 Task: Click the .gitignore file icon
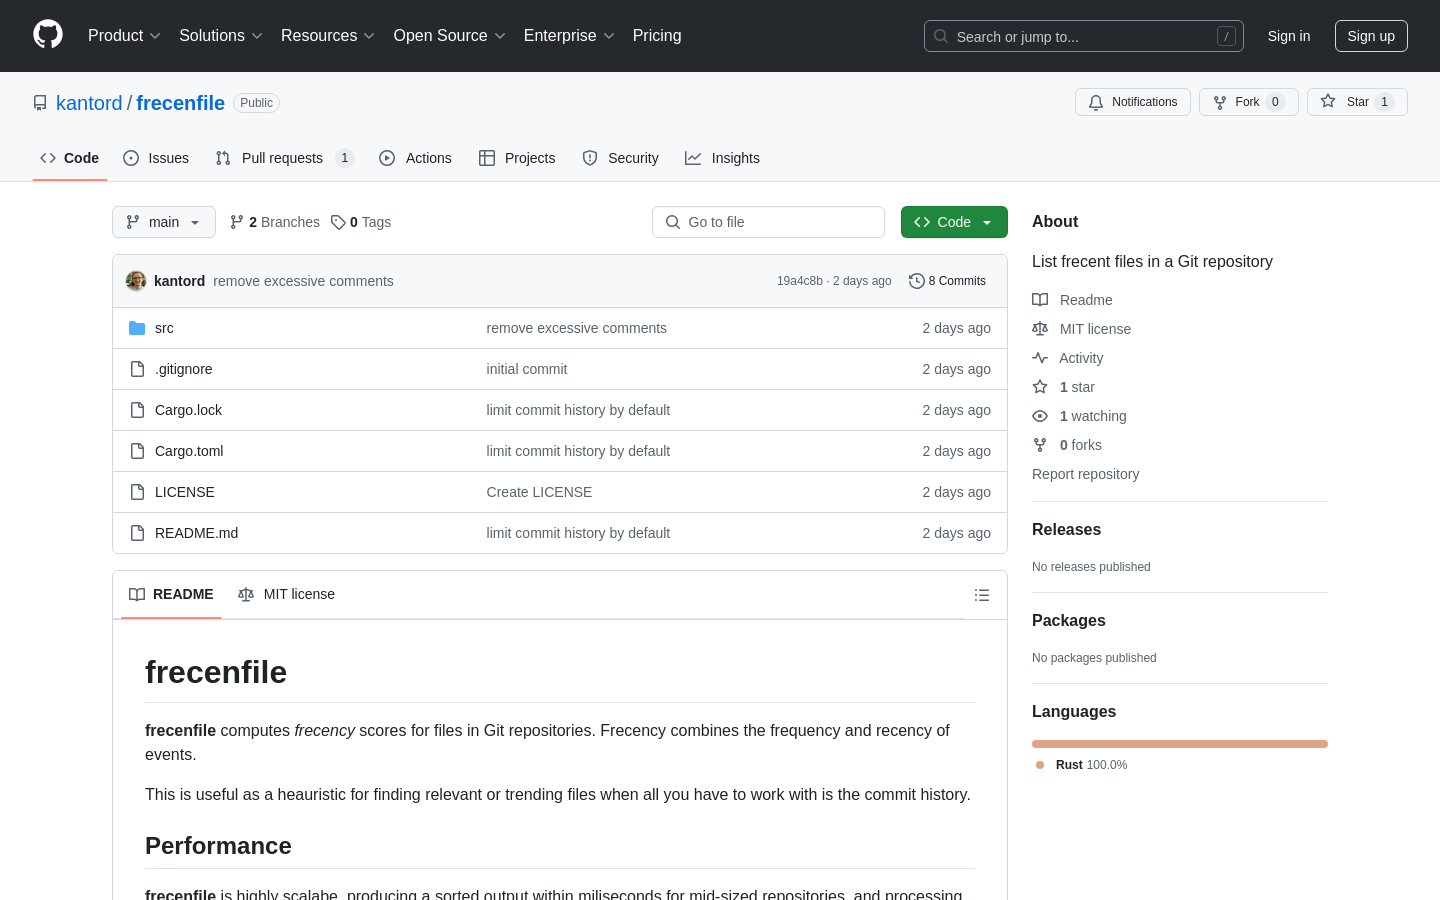[x=137, y=369]
